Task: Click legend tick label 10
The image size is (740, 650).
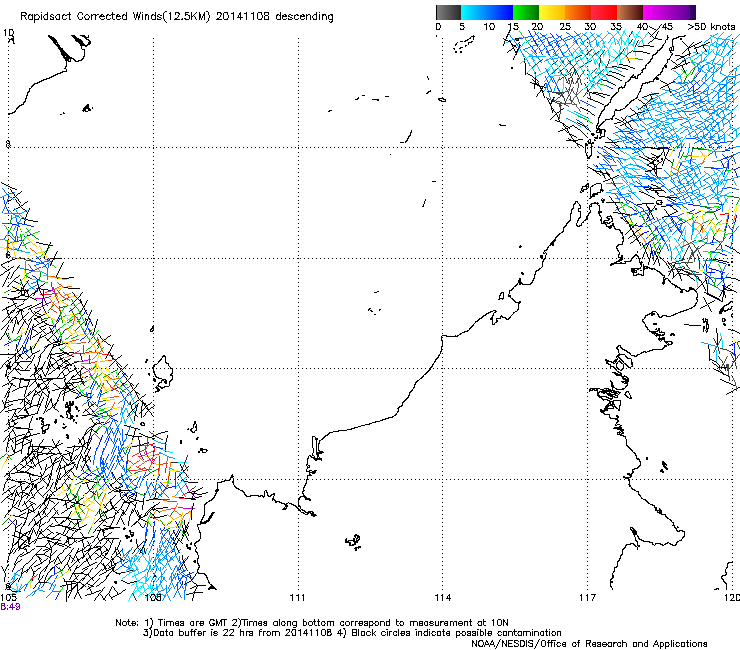Action: point(489,27)
